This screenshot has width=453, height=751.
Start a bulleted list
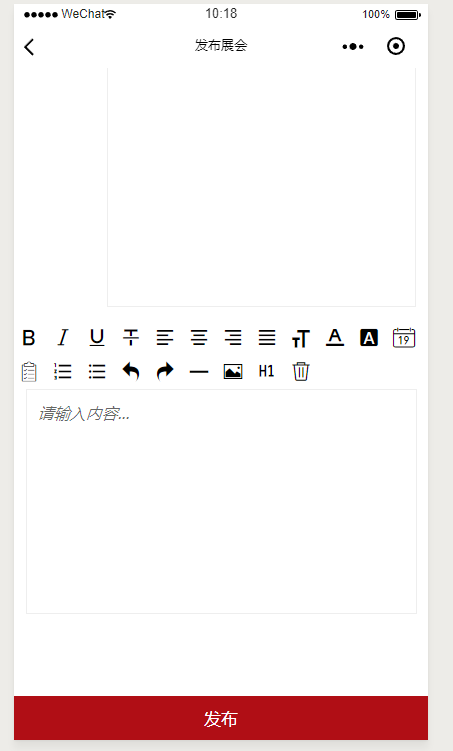[x=97, y=372]
